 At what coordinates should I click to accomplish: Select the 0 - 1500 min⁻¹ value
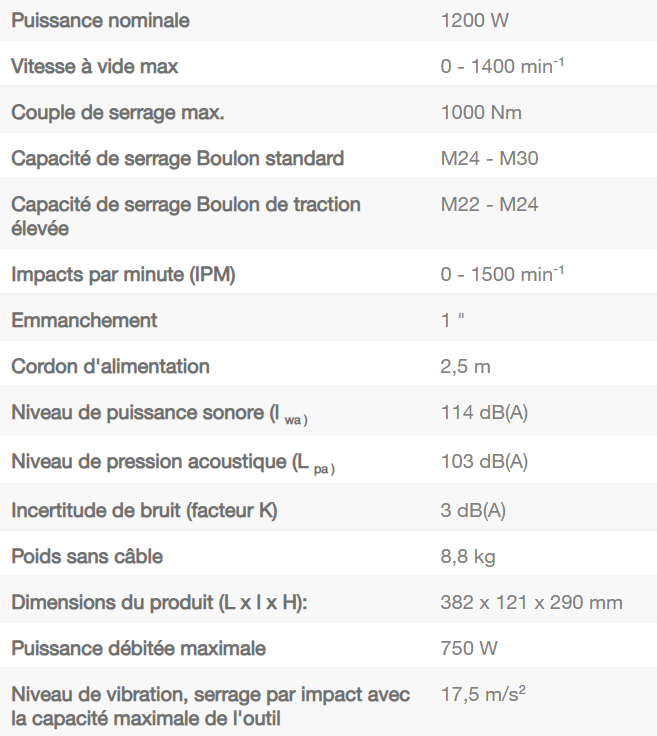coord(502,274)
